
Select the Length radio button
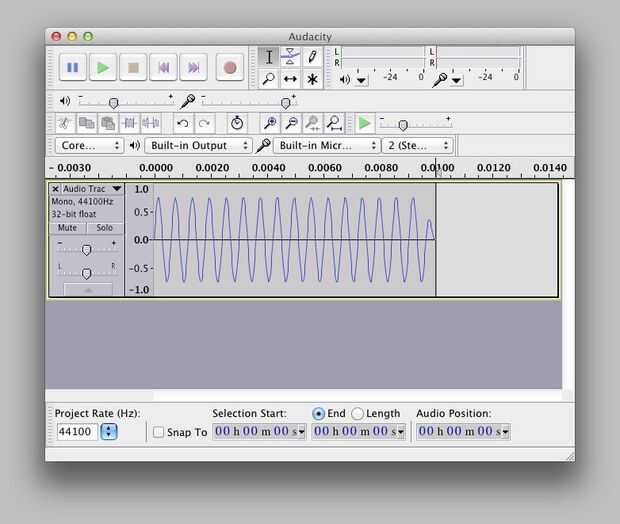[x=357, y=414]
